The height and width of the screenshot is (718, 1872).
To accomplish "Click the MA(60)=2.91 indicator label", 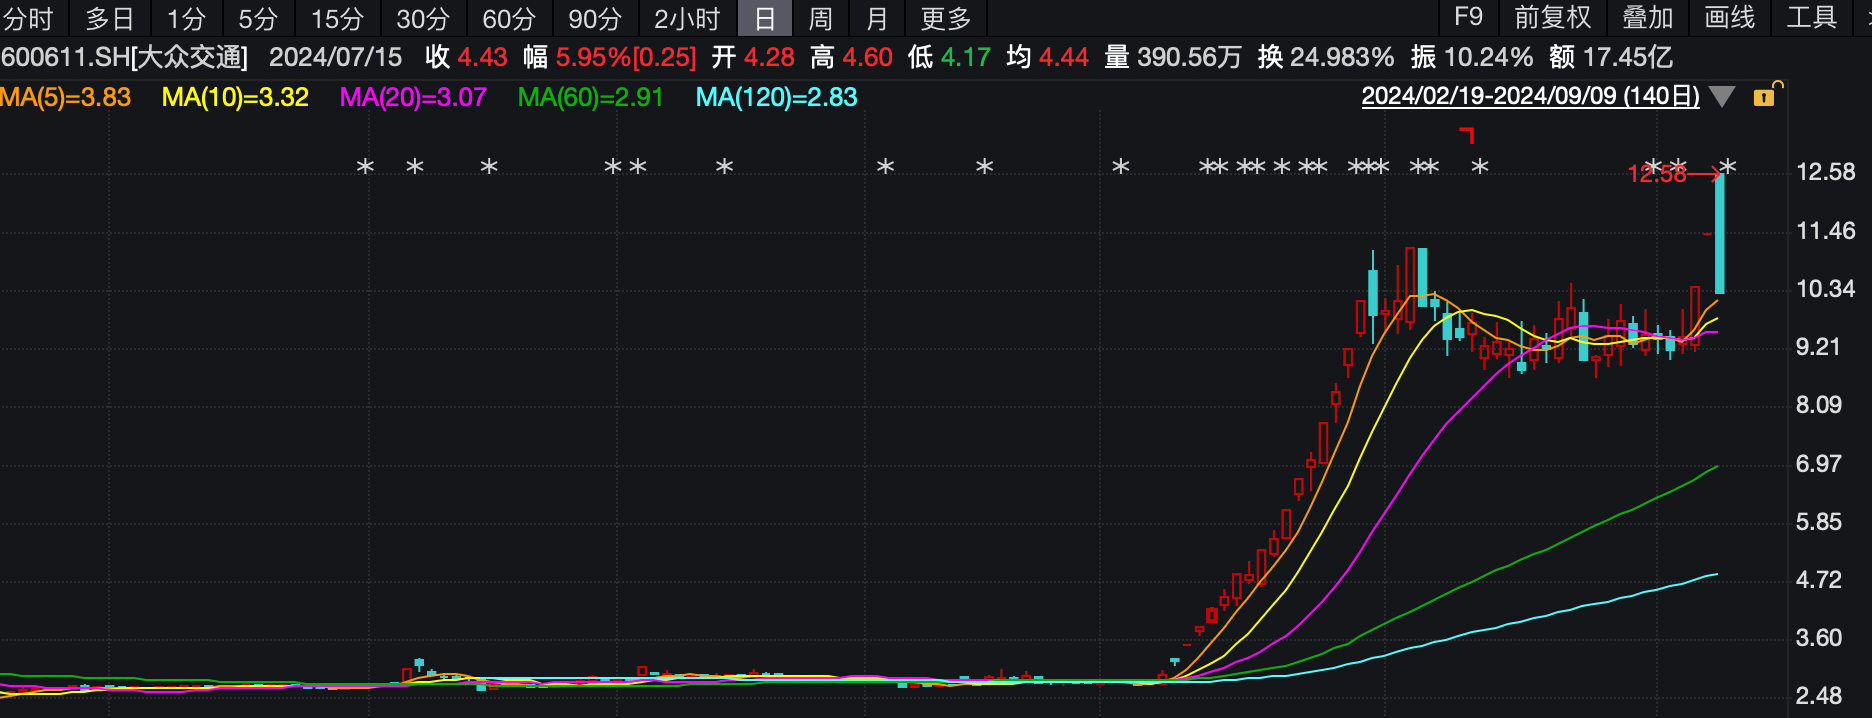I will pos(591,97).
